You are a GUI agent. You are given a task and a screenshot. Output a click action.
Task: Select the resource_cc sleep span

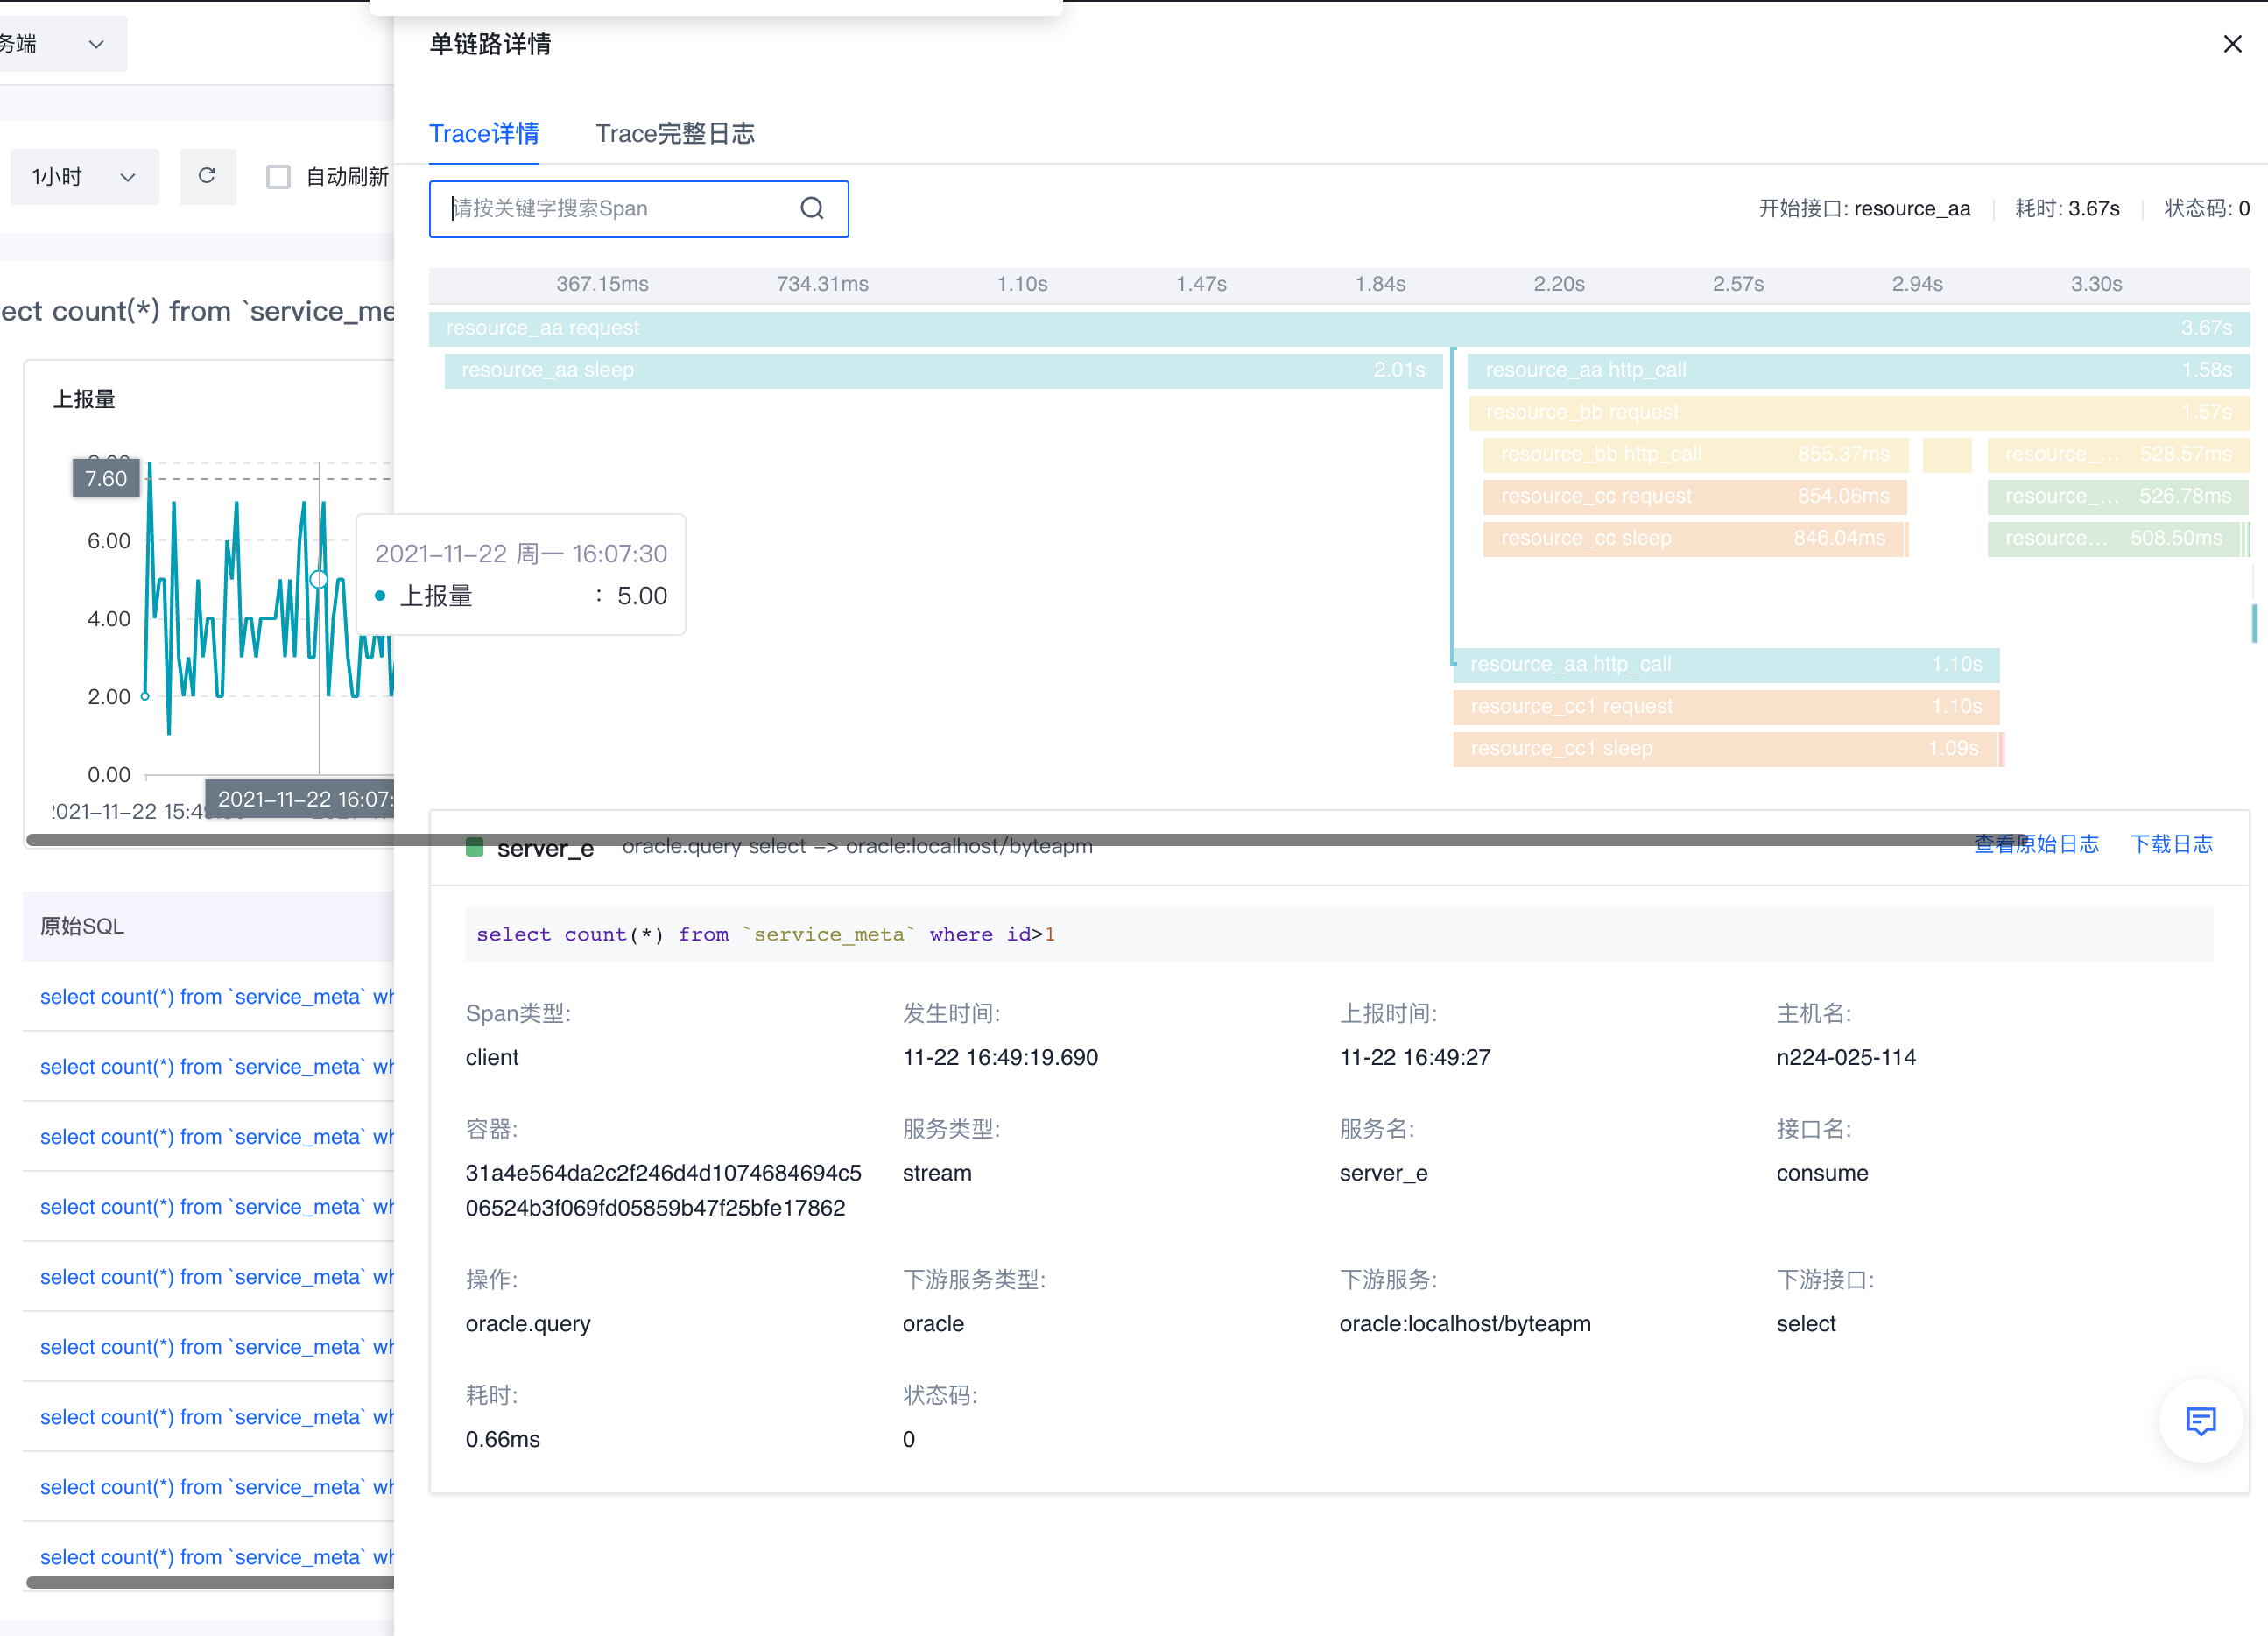click(x=1693, y=538)
